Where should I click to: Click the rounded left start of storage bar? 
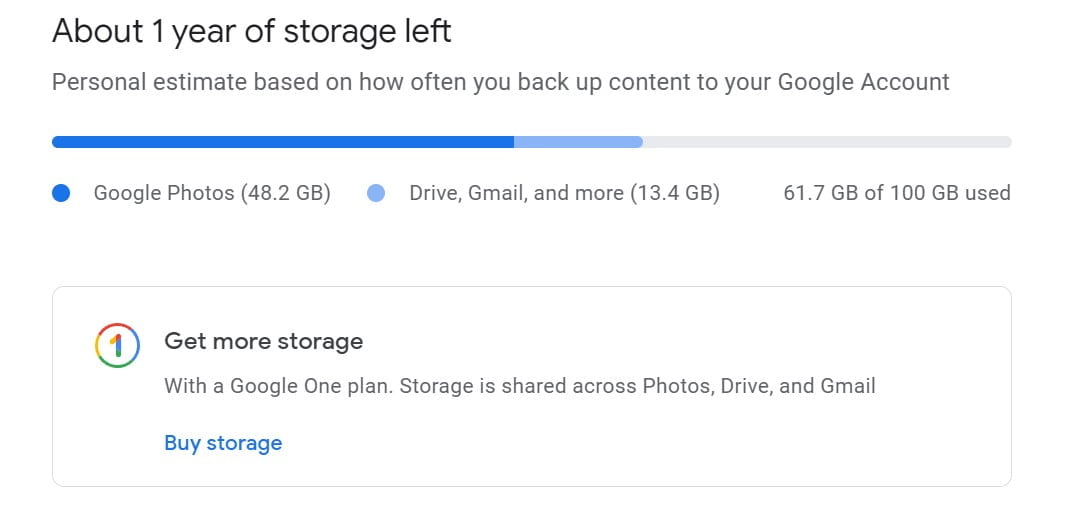click(x=56, y=142)
